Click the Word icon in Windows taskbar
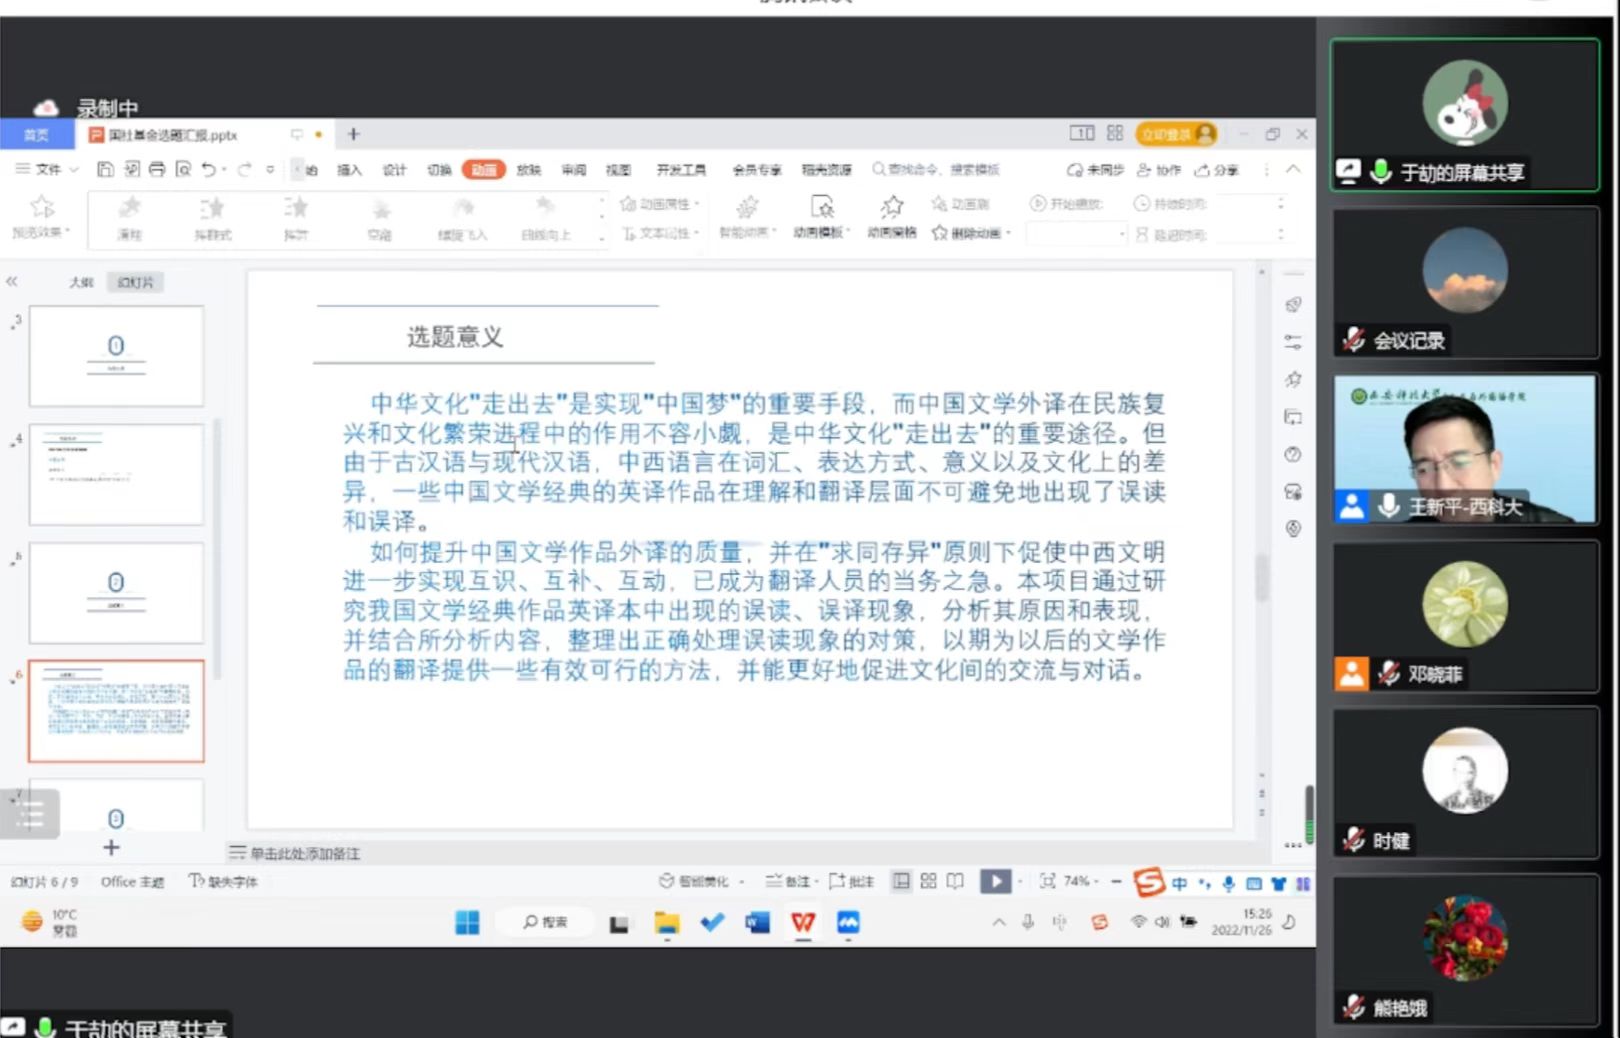This screenshot has height=1038, width=1620. pos(757,922)
